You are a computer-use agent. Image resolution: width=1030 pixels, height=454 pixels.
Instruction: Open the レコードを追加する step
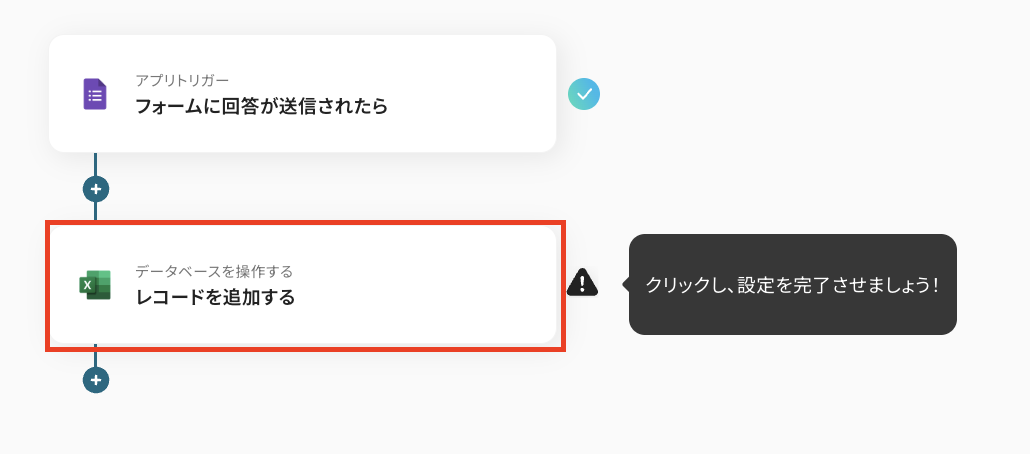tap(215, 297)
